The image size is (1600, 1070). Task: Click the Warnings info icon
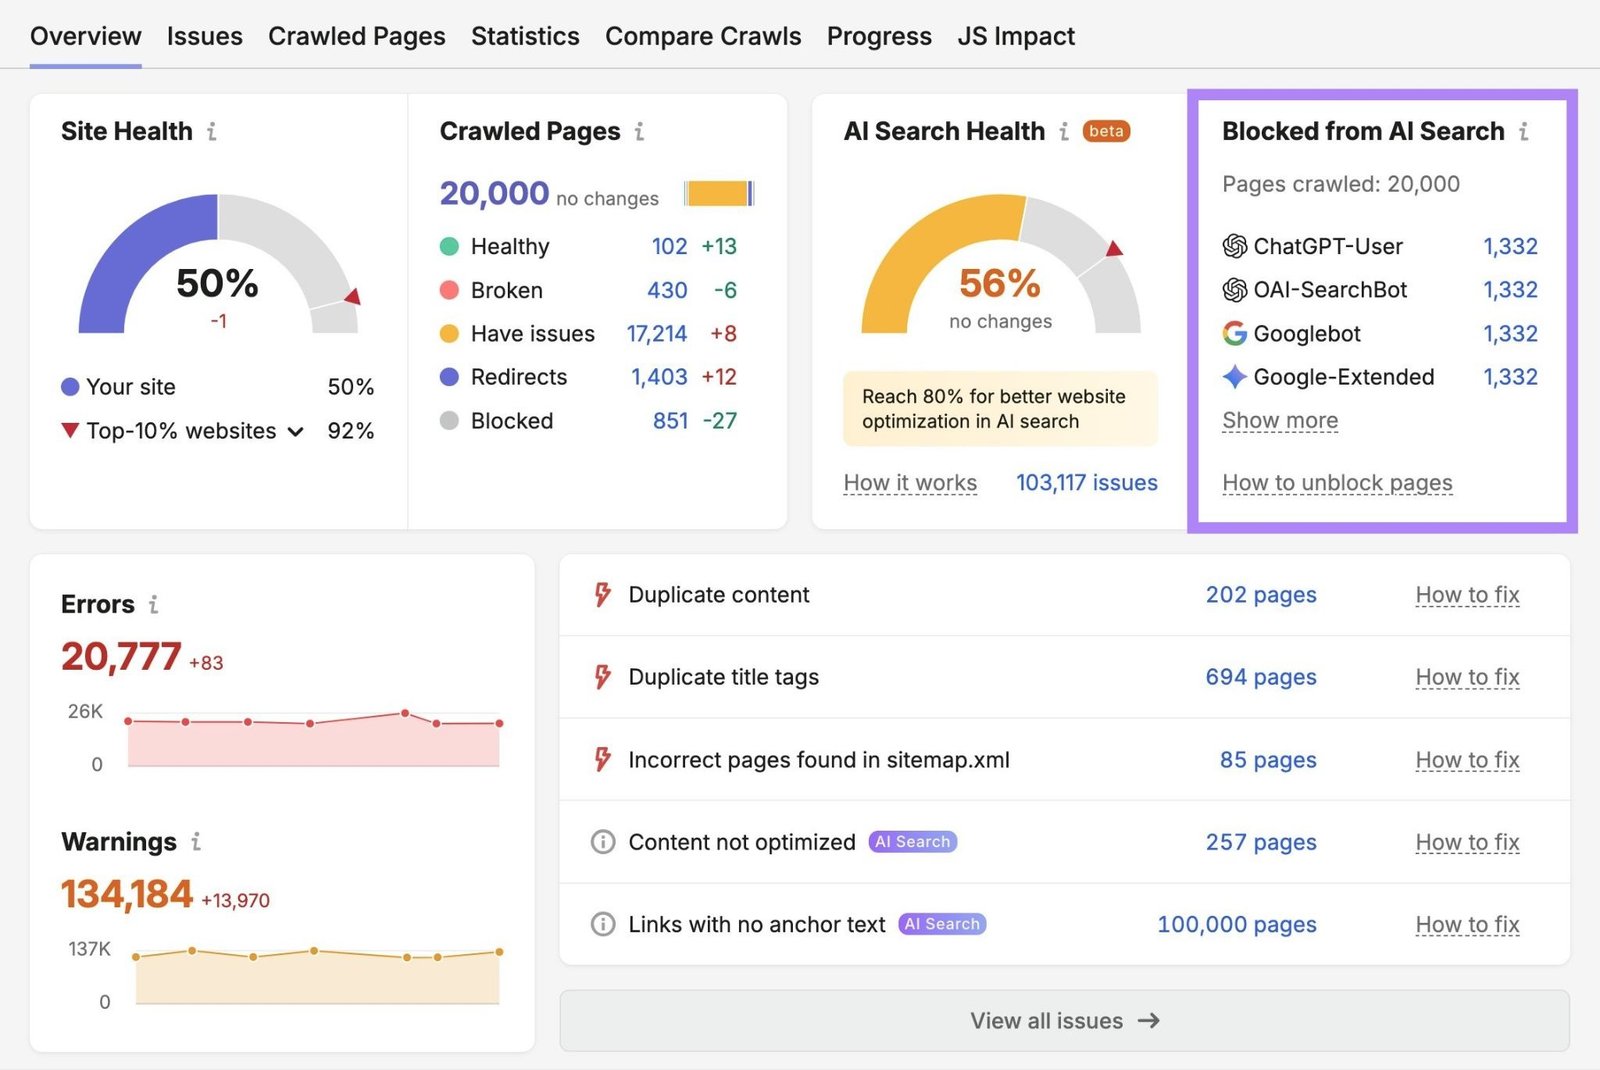click(x=196, y=842)
